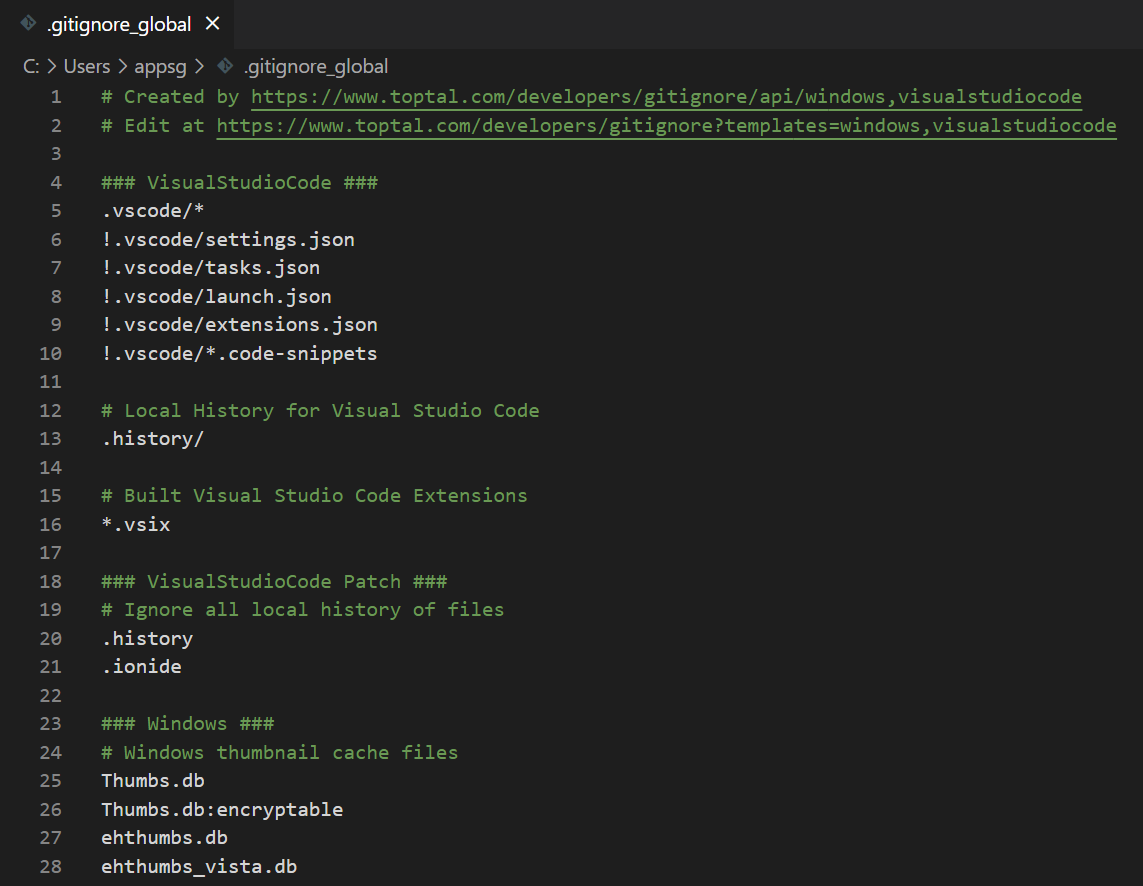Viewport: 1143px width, 886px height.
Task: Click the ehthumbs_vista.db line text
Action: pyautogui.click(x=198, y=866)
